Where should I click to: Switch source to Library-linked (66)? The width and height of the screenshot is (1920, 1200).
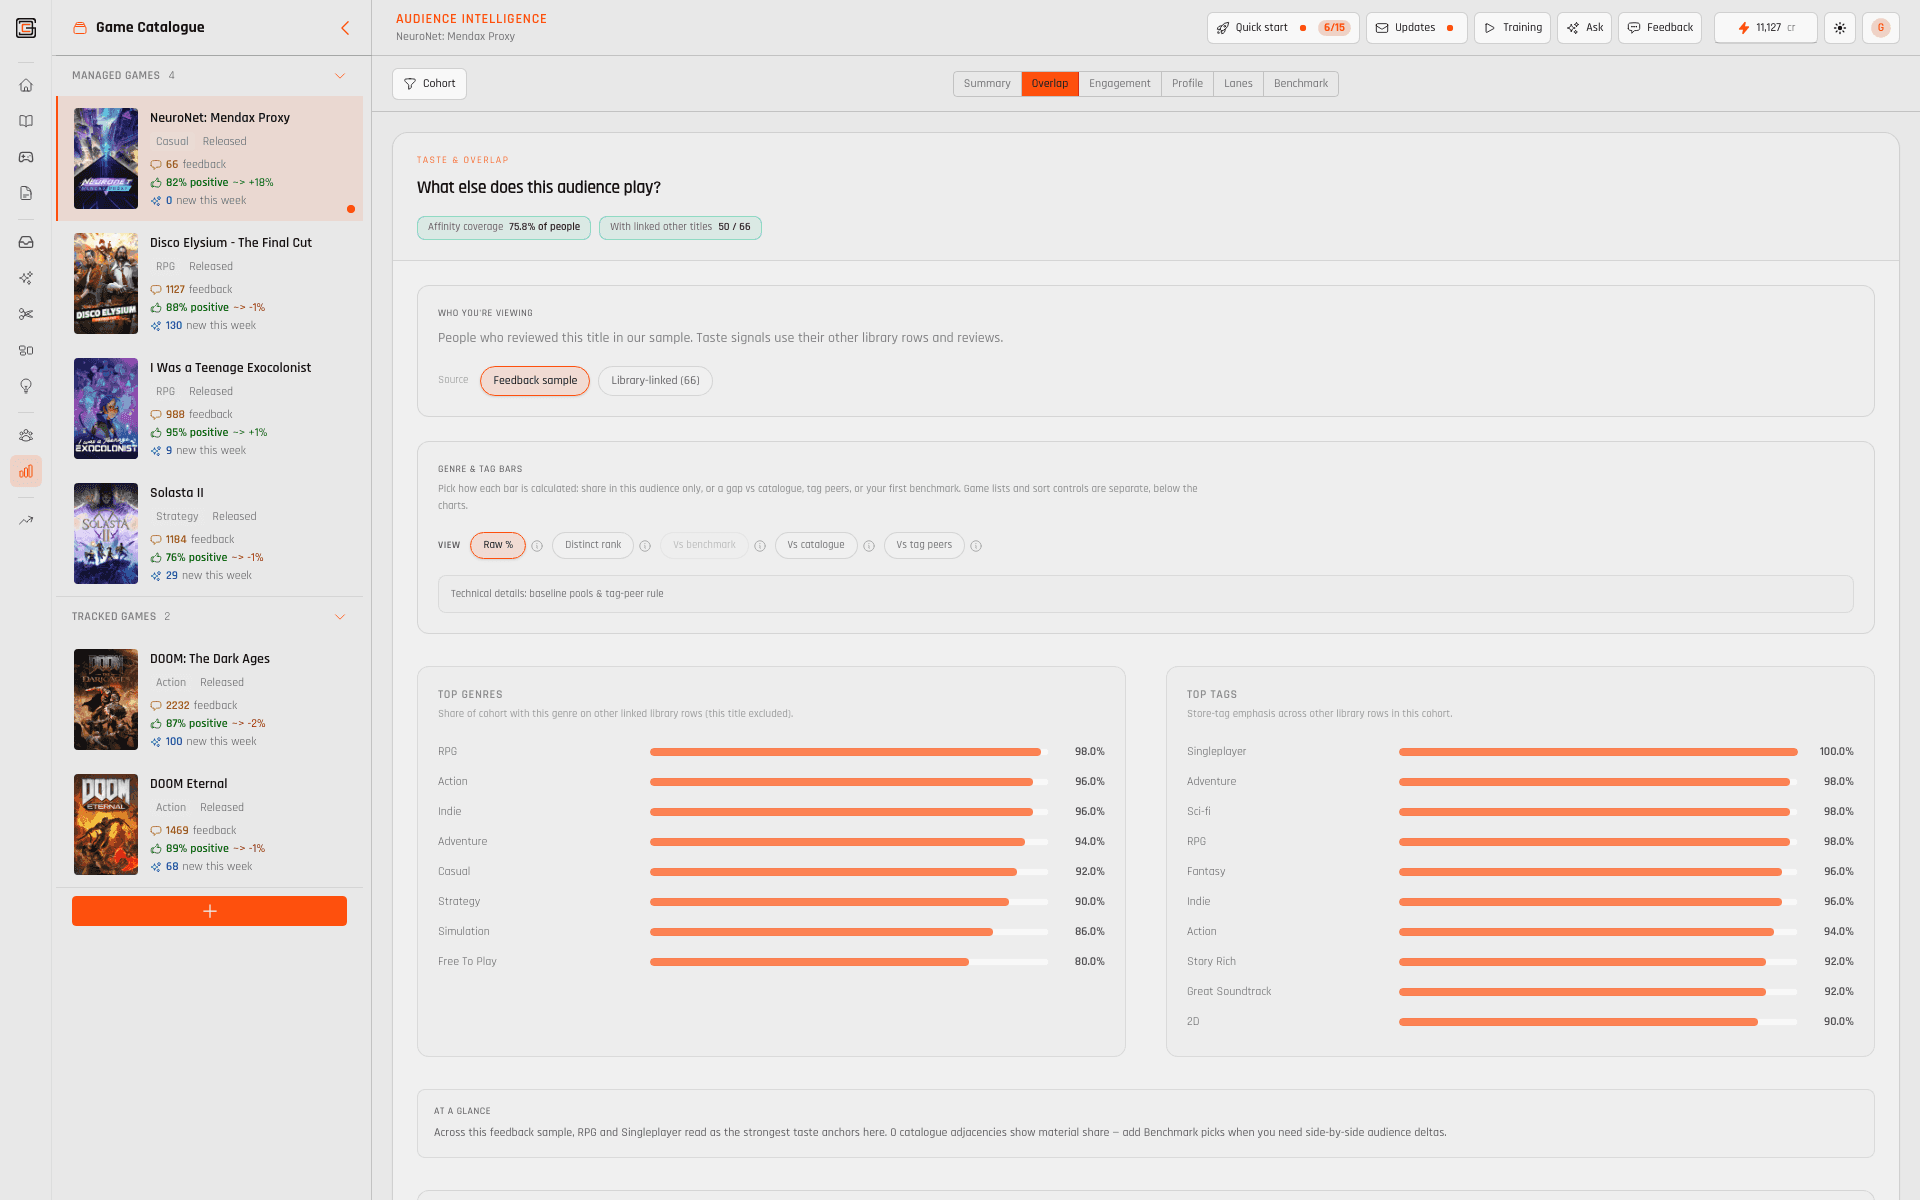pos(655,381)
